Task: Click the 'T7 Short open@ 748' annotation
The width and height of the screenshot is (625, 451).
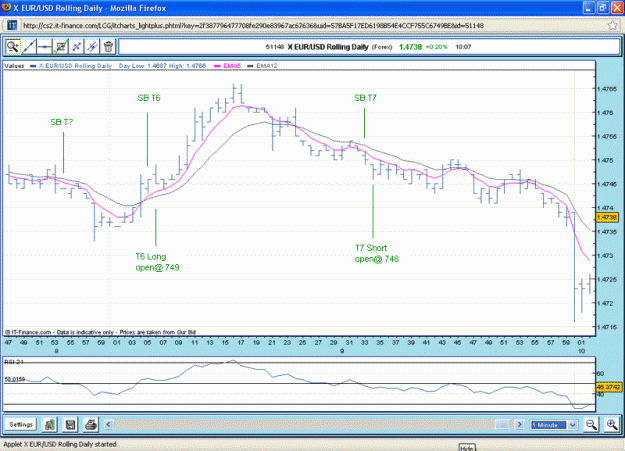Action: tap(377, 253)
